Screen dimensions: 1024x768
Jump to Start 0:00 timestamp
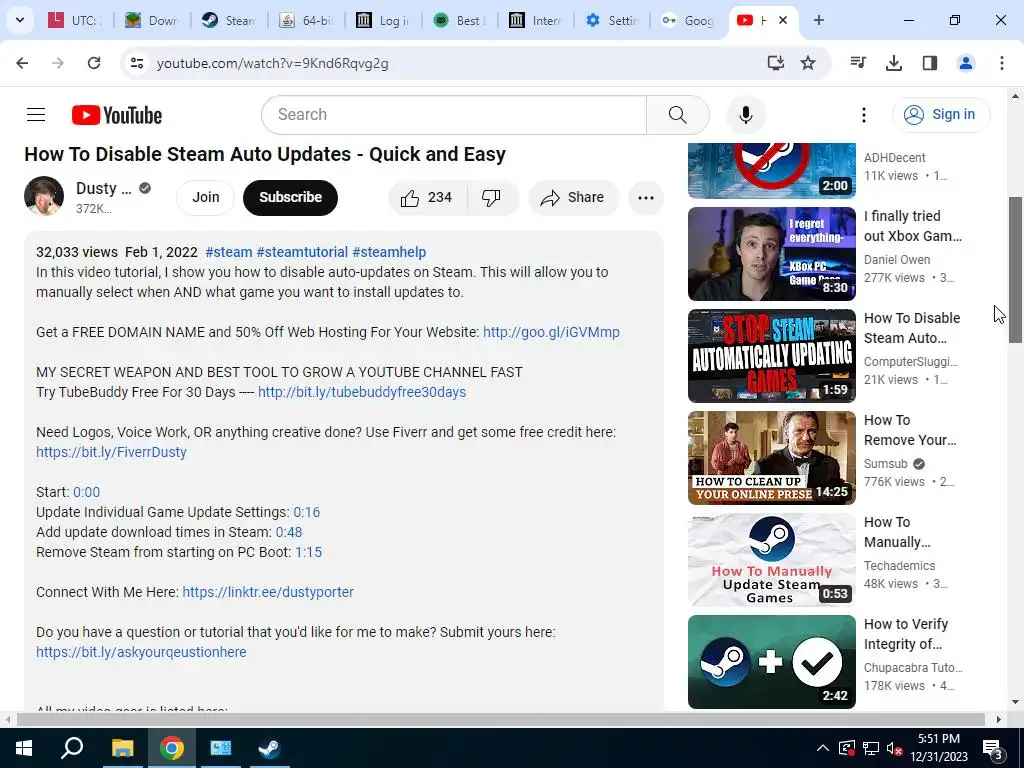point(86,492)
